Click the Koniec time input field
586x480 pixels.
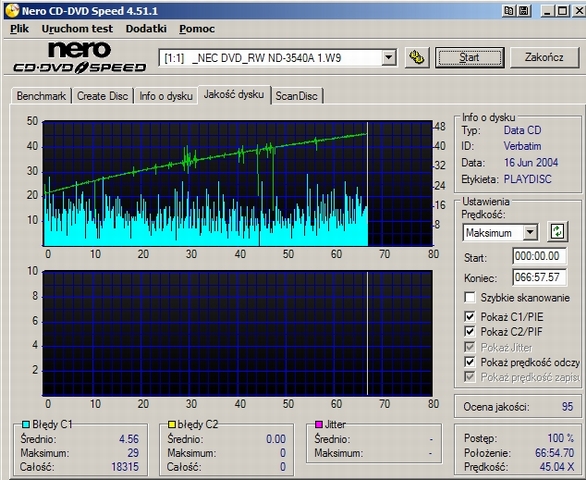pyautogui.click(x=539, y=277)
